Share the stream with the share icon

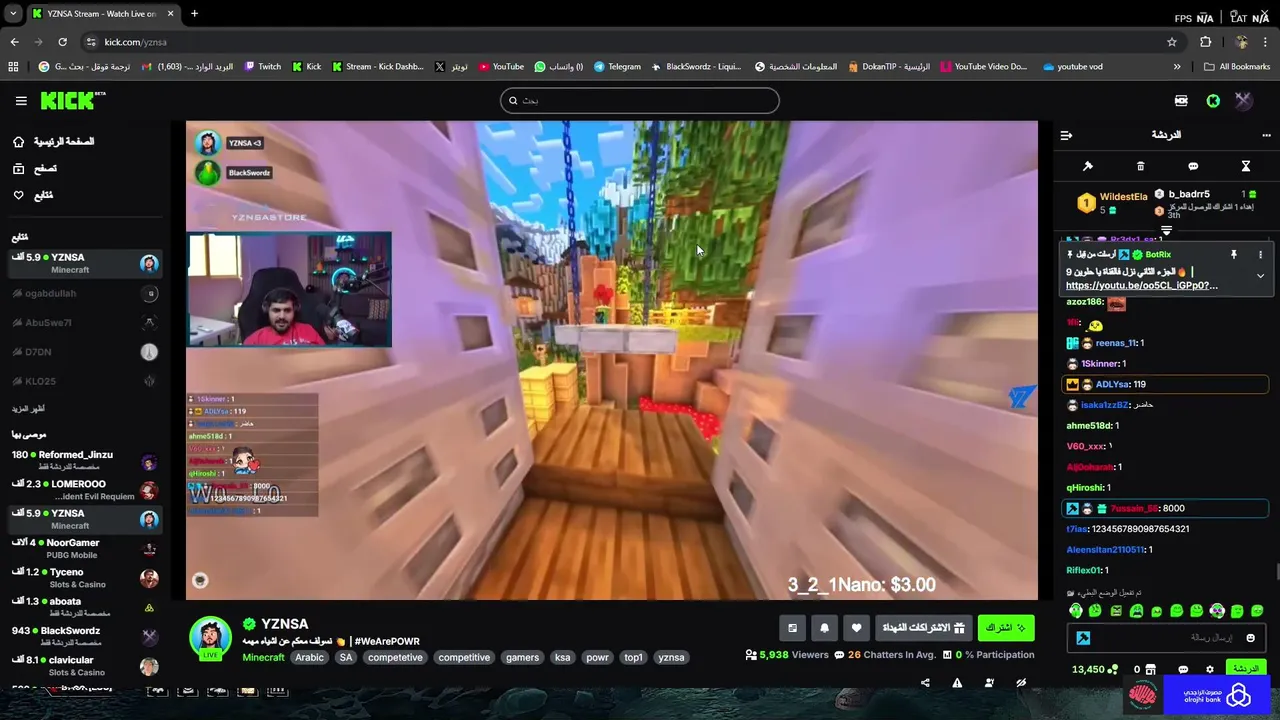pyautogui.click(x=925, y=683)
